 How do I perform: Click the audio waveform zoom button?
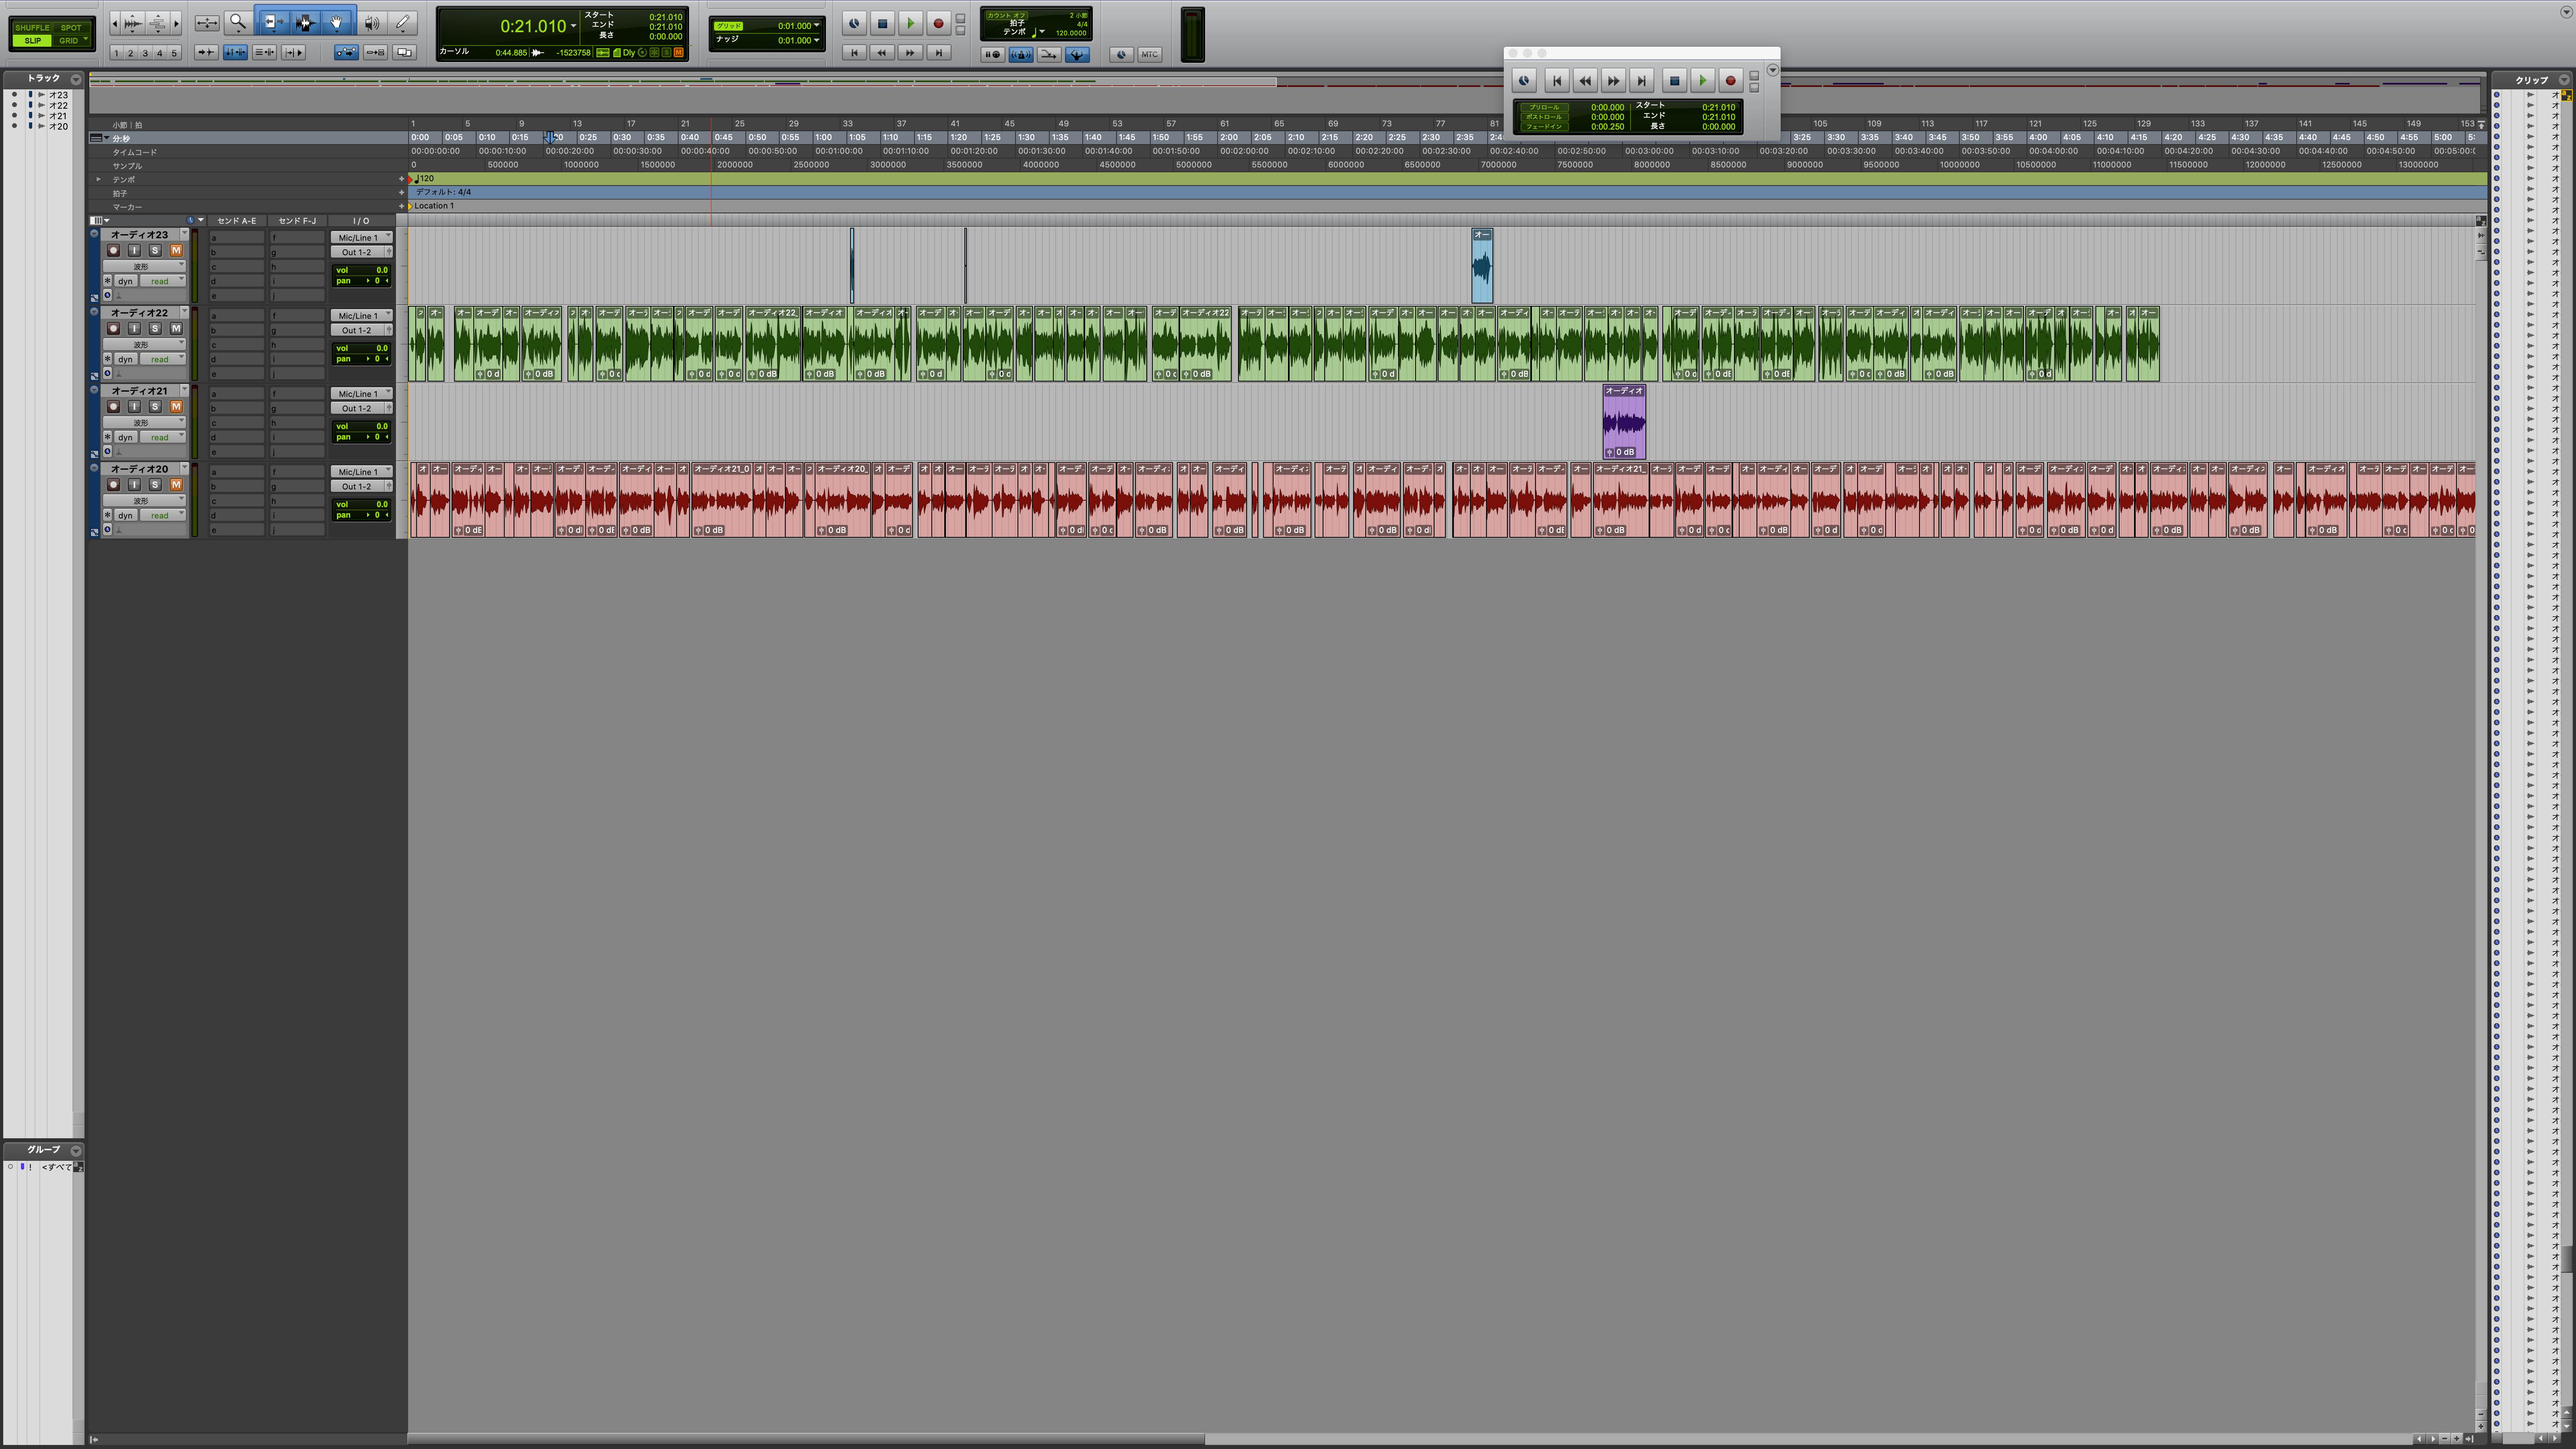tap(133, 22)
